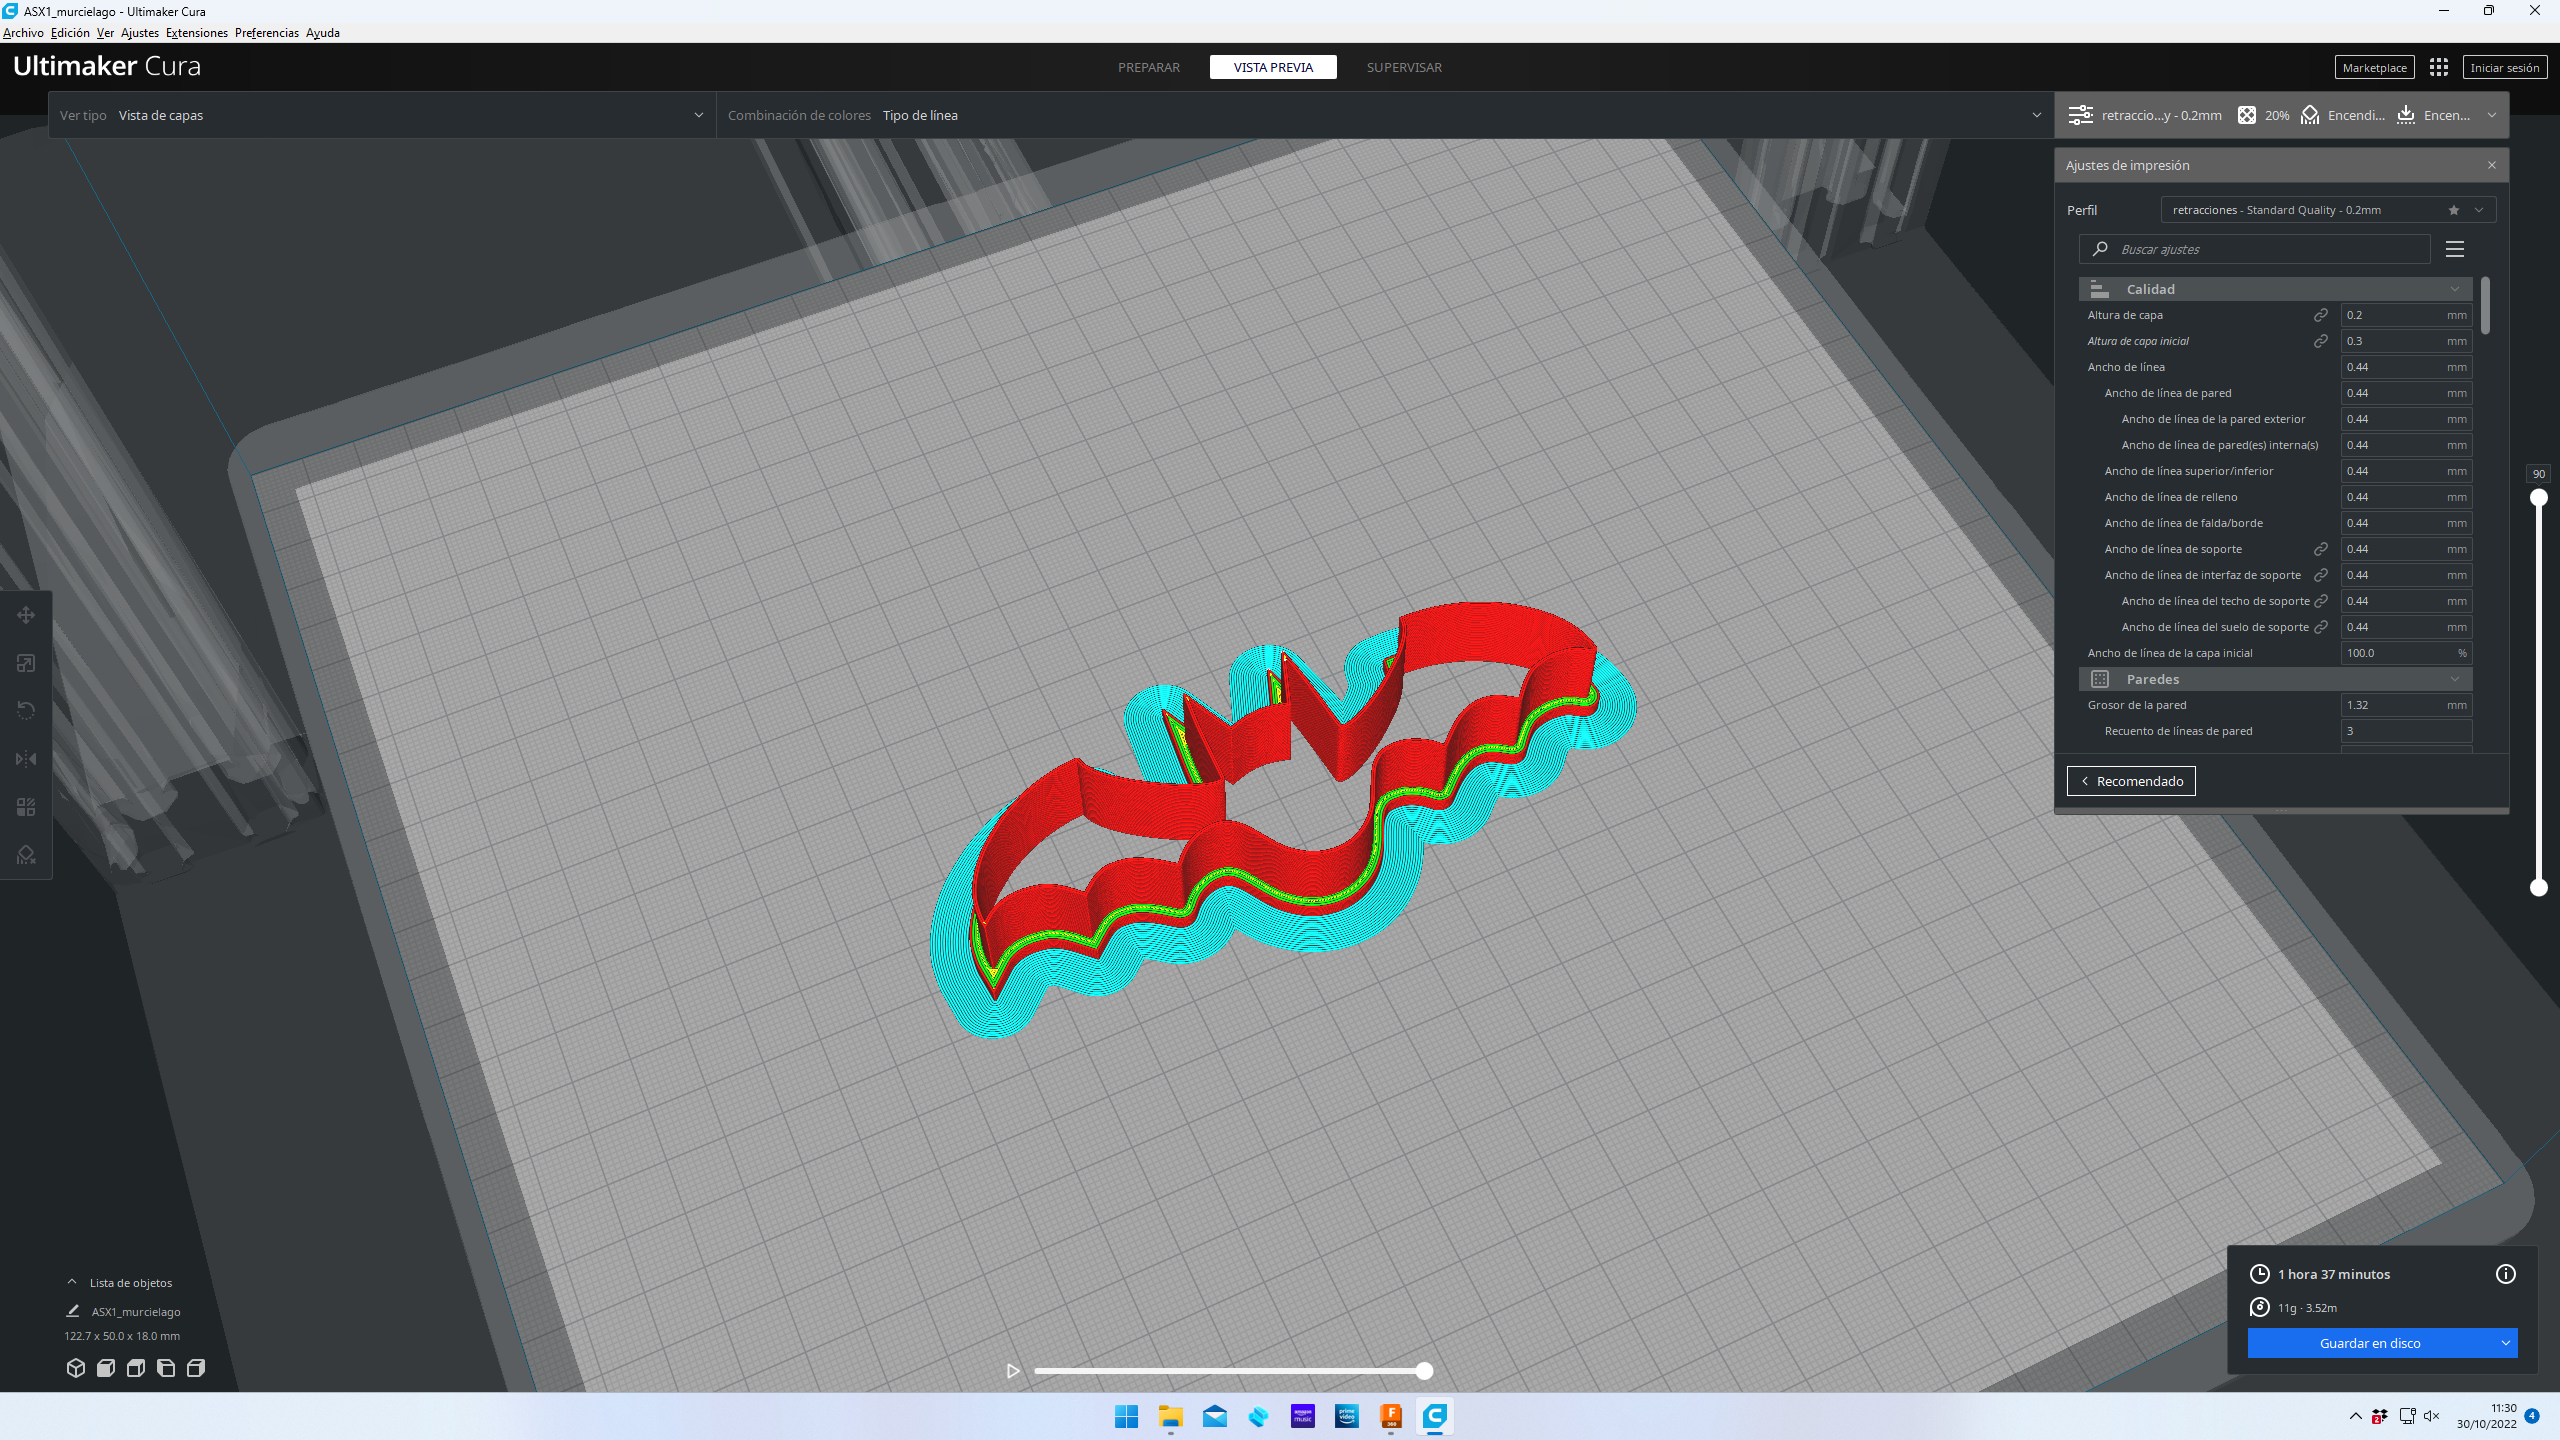
Task: Show print time info details icon
Action: click(2505, 1274)
